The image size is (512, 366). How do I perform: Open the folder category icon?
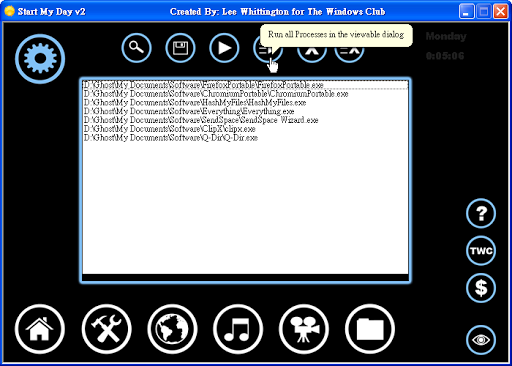[370, 329]
